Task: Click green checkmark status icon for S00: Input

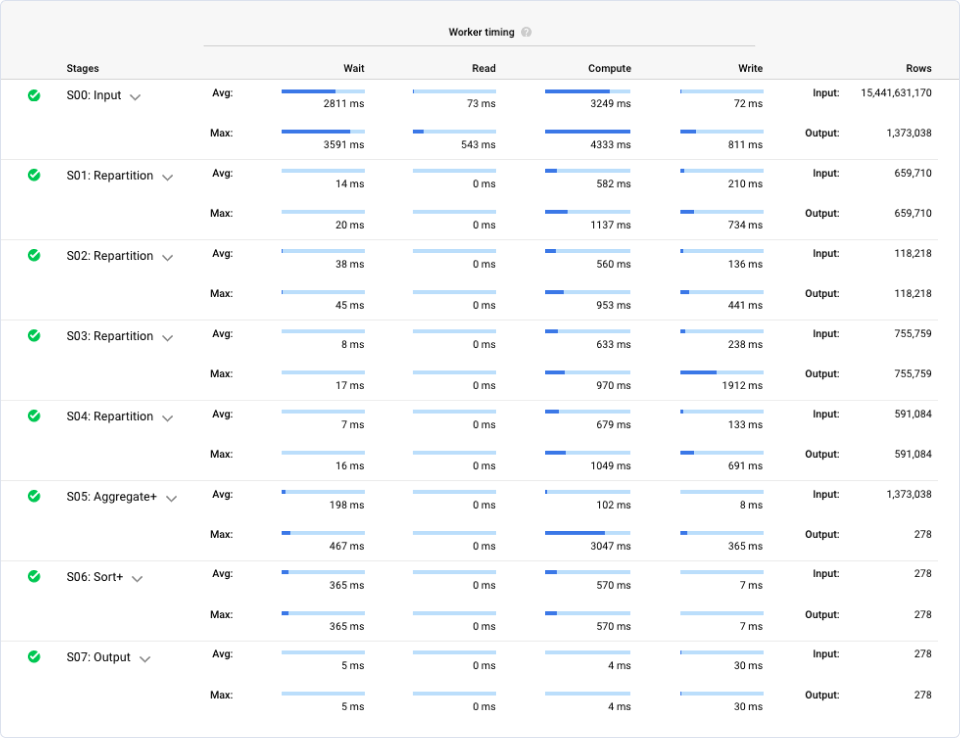Action: click(34, 95)
